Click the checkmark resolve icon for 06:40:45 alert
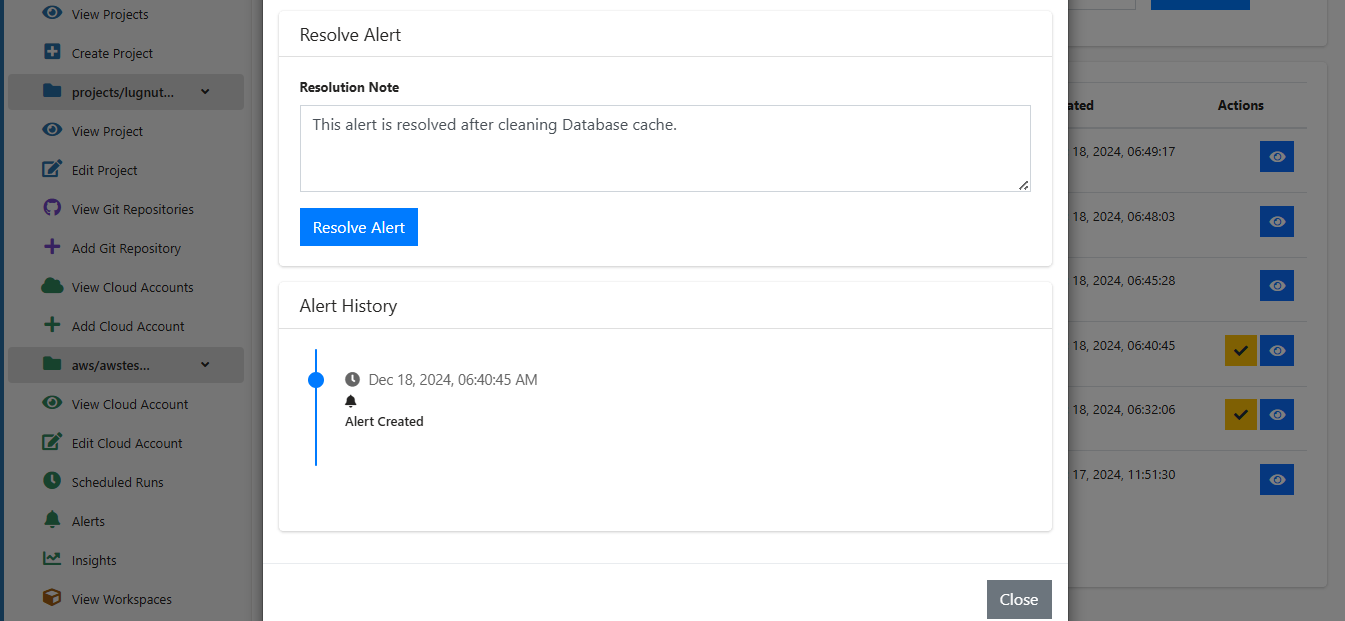Screen dimensions: 1345x621 pyautogui.click(x=1241, y=351)
